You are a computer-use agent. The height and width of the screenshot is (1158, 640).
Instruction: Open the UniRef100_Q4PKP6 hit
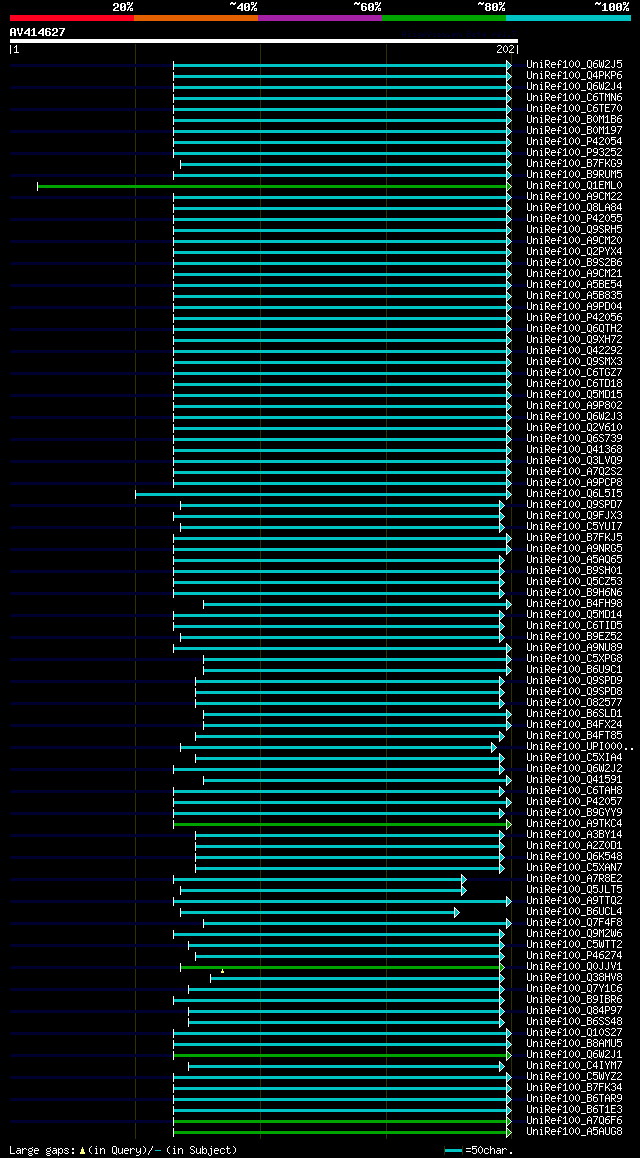click(x=574, y=76)
